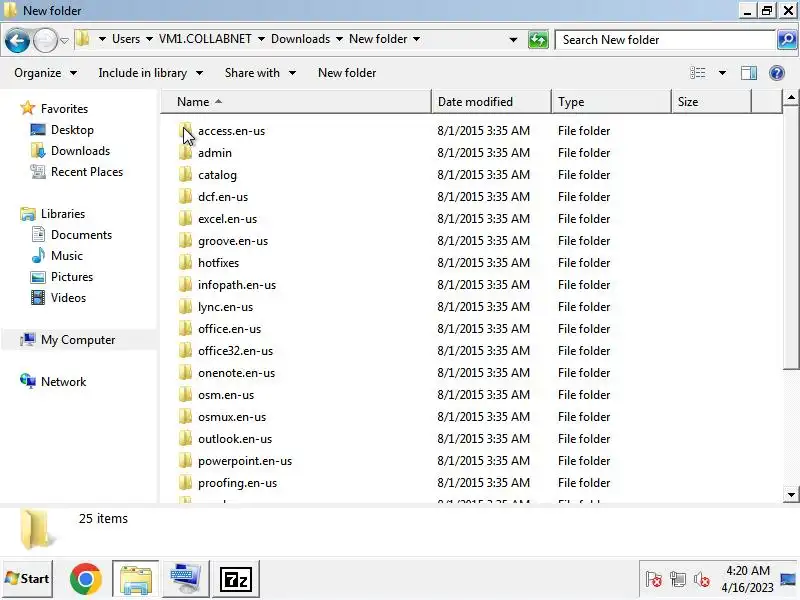This screenshot has width=800, height=600.
Task: Select the groove.en-us folder name
Action: coord(233,241)
